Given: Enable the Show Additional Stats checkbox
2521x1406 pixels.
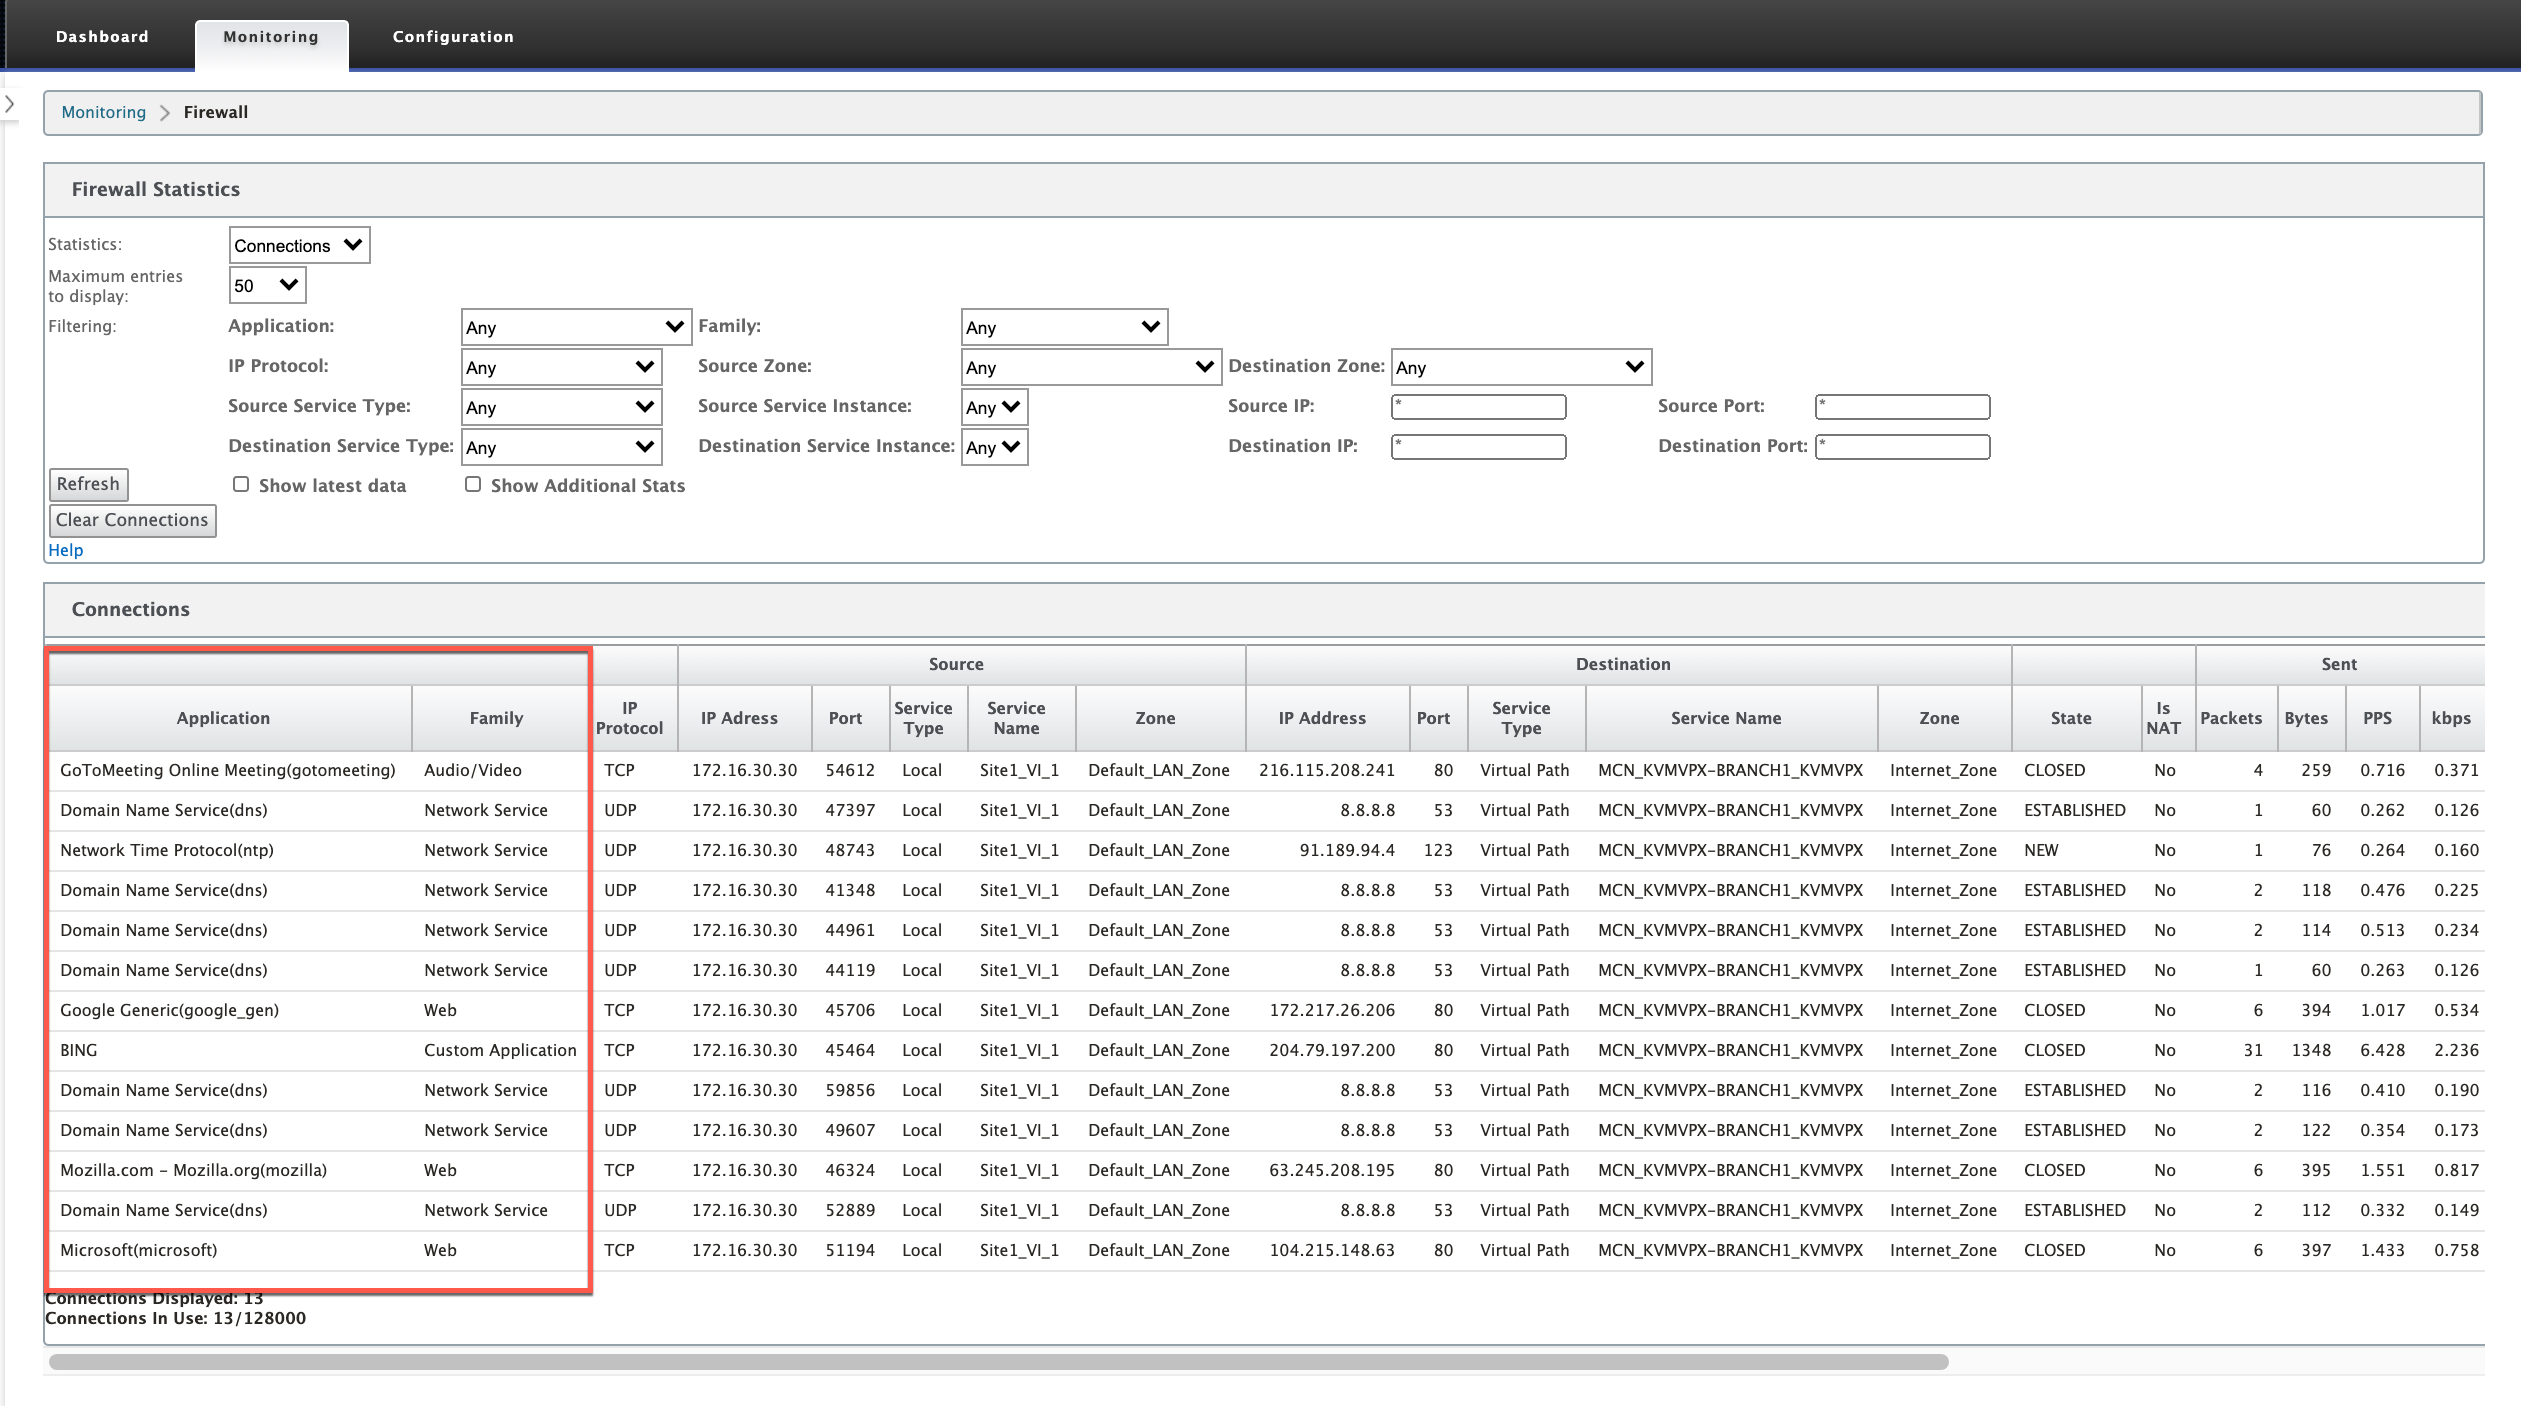Looking at the screenshot, I should tap(473, 484).
